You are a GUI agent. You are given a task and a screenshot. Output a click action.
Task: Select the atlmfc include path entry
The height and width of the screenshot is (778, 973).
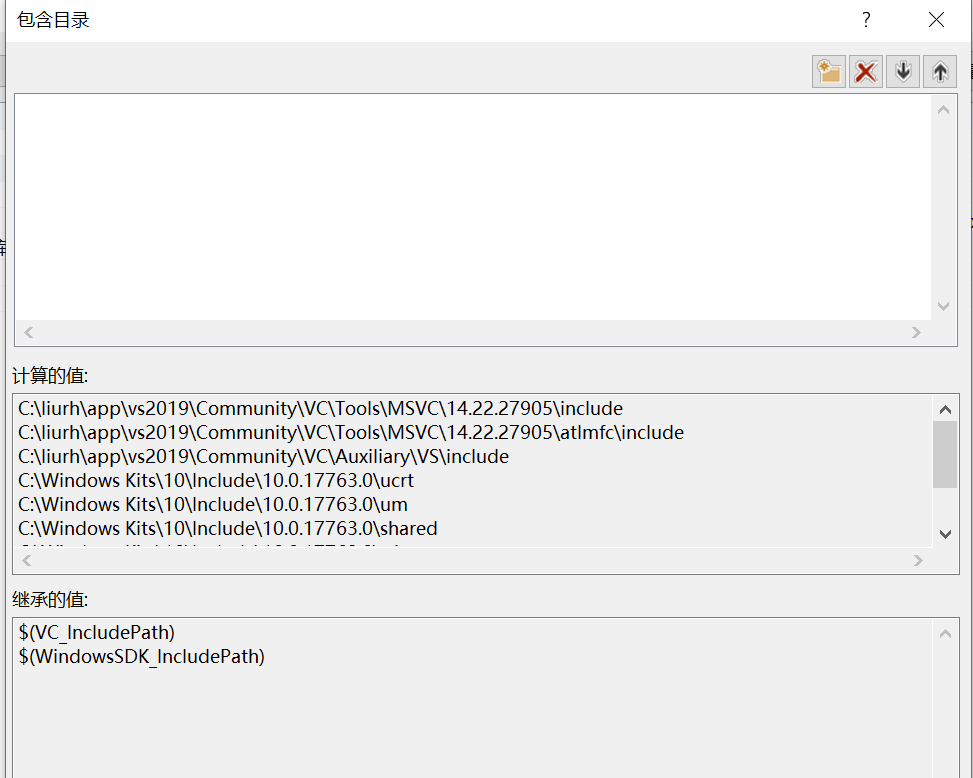pos(348,432)
